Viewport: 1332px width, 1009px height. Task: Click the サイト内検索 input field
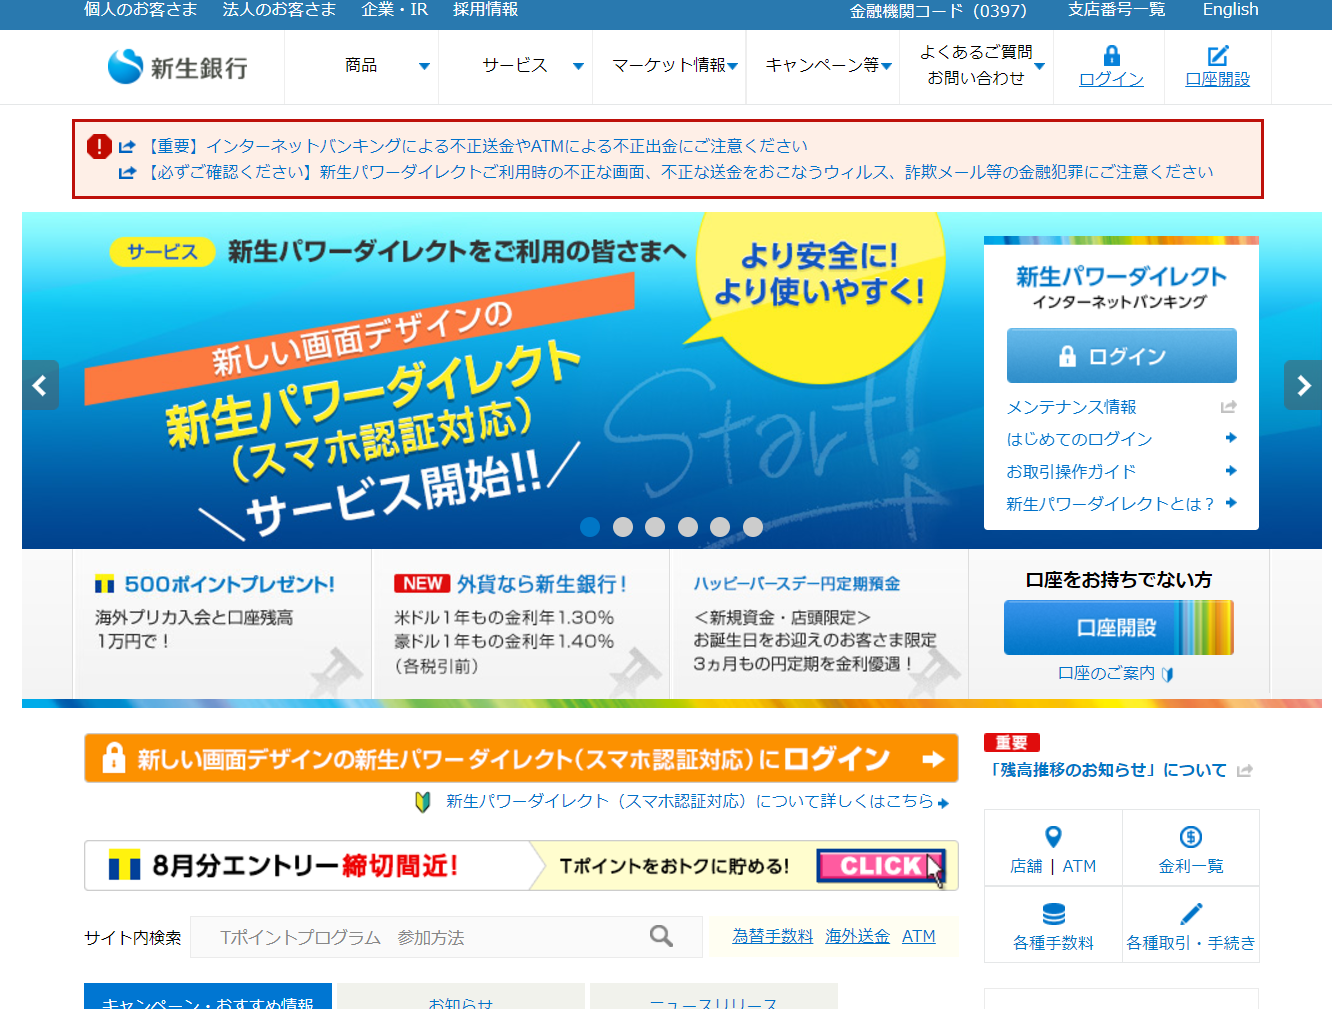pyautogui.click(x=446, y=937)
